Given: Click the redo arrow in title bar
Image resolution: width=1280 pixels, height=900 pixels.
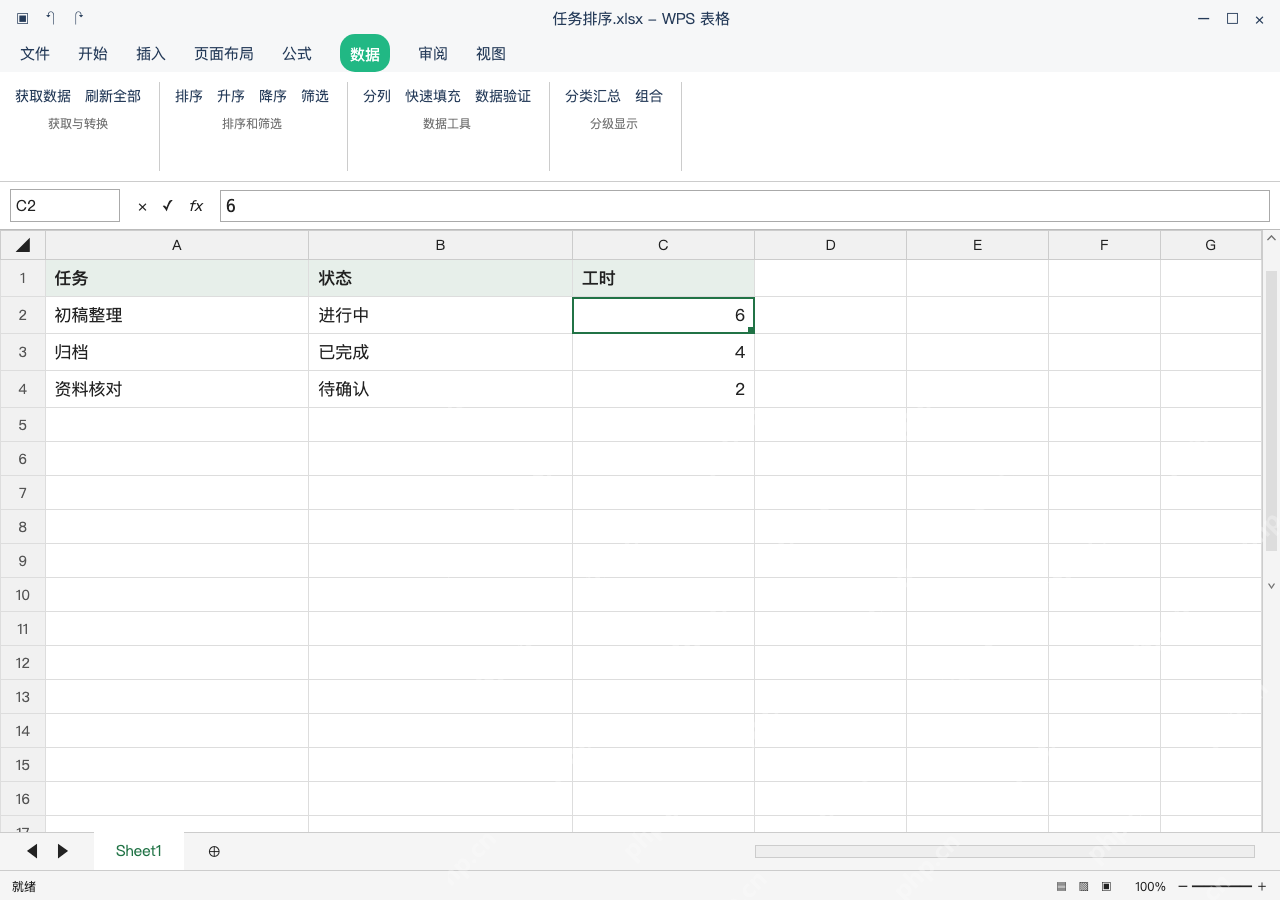Looking at the screenshot, I should [x=79, y=18].
